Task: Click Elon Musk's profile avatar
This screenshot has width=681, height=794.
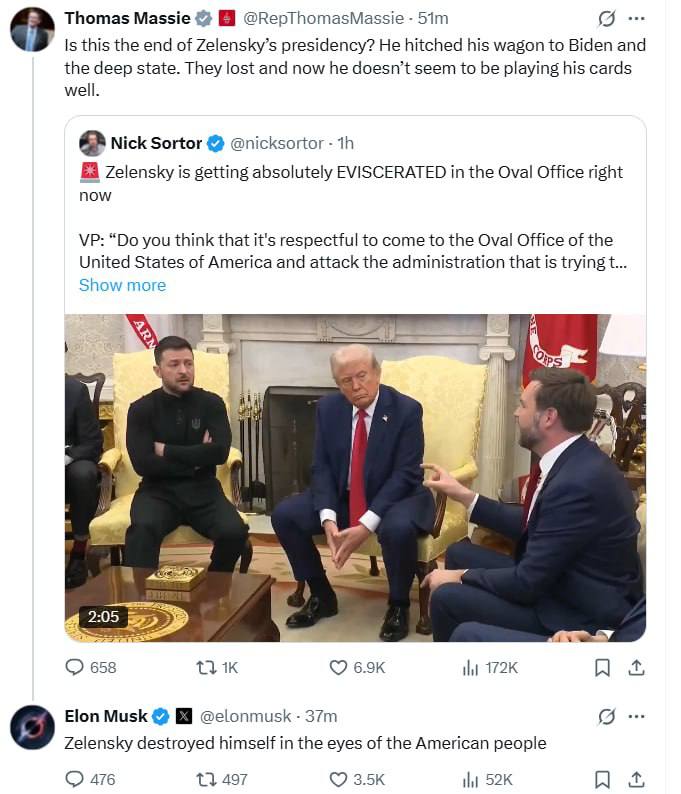Action: click(32, 727)
